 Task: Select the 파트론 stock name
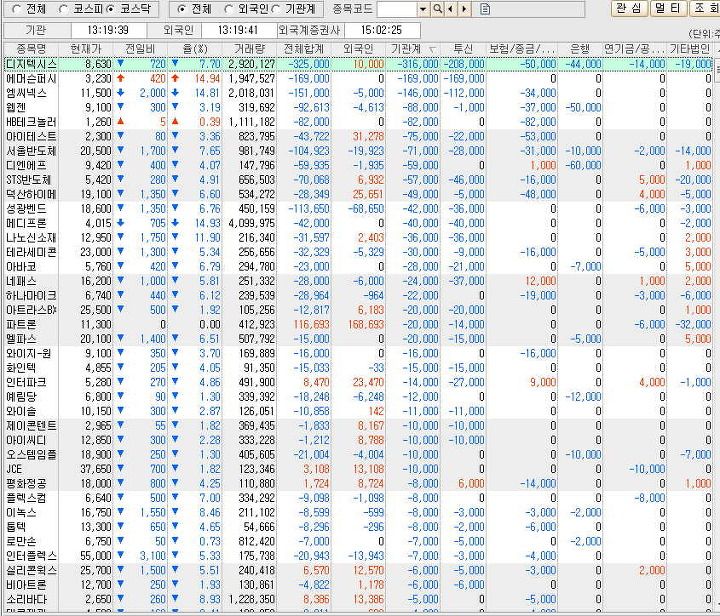click(x=21, y=325)
